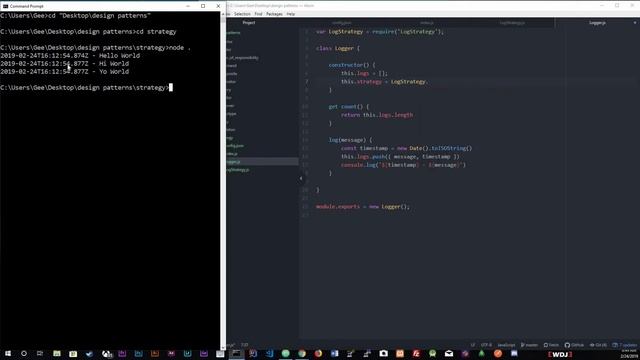
Task: Click the 'log(message) {' code line
Action: 350,140
